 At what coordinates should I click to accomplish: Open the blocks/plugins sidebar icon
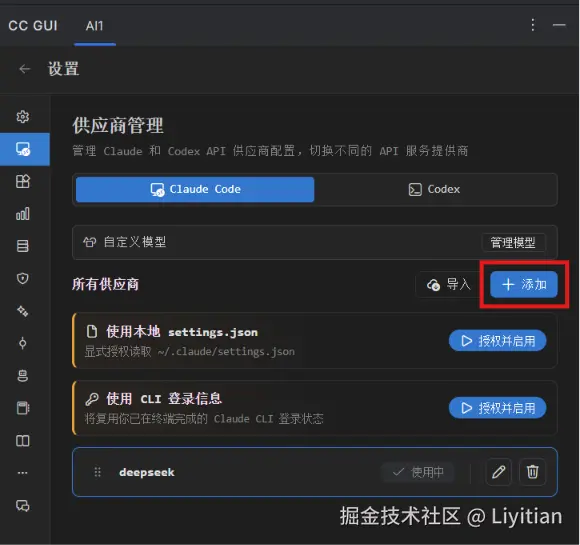pos(23,181)
